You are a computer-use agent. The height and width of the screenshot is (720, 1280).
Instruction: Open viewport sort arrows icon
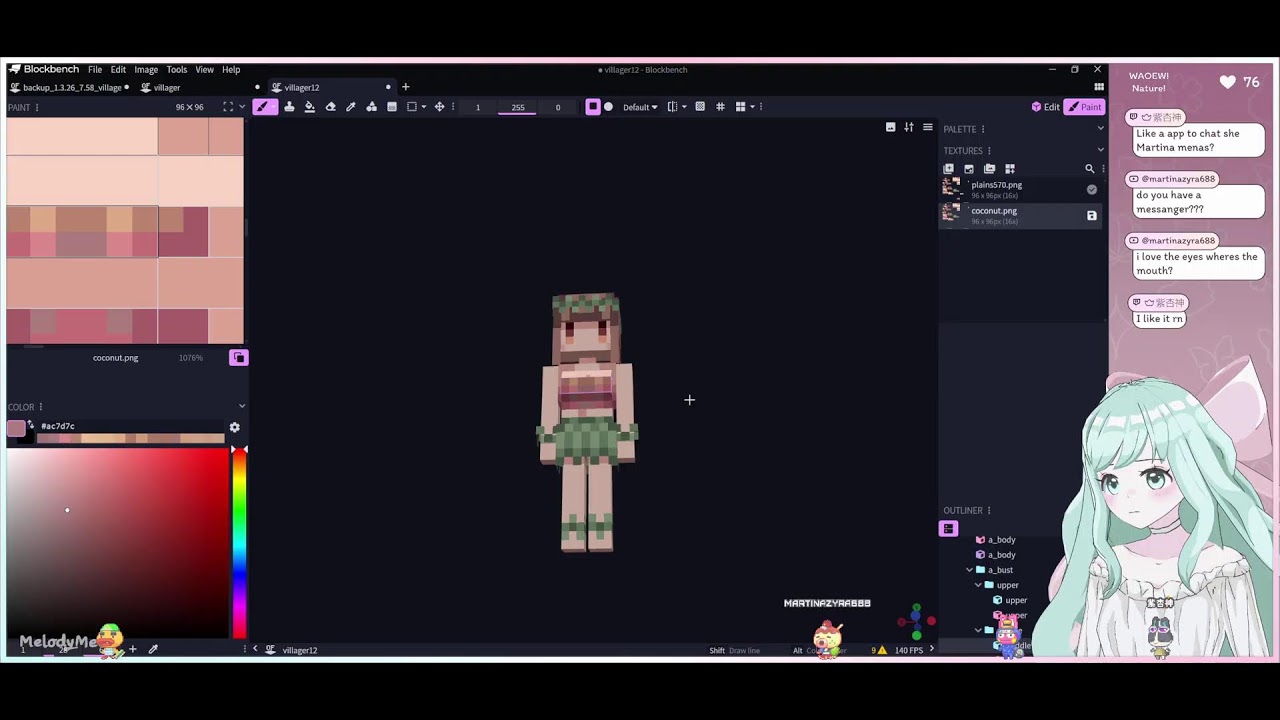click(909, 127)
